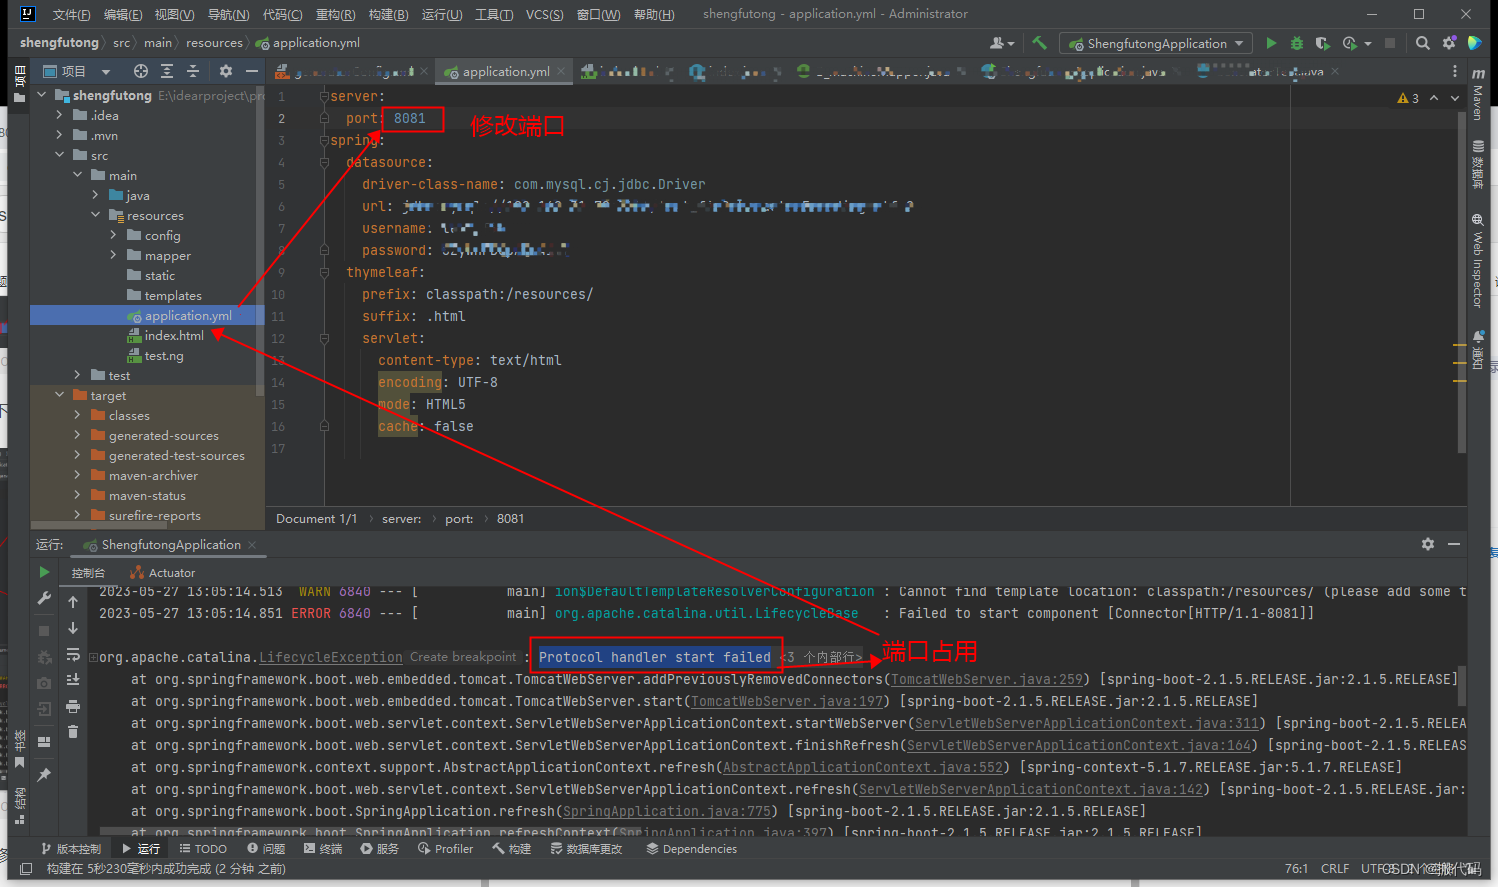Open the VCS(S) menu
Image resolution: width=1498 pixels, height=887 pixels.
[545, 14]
